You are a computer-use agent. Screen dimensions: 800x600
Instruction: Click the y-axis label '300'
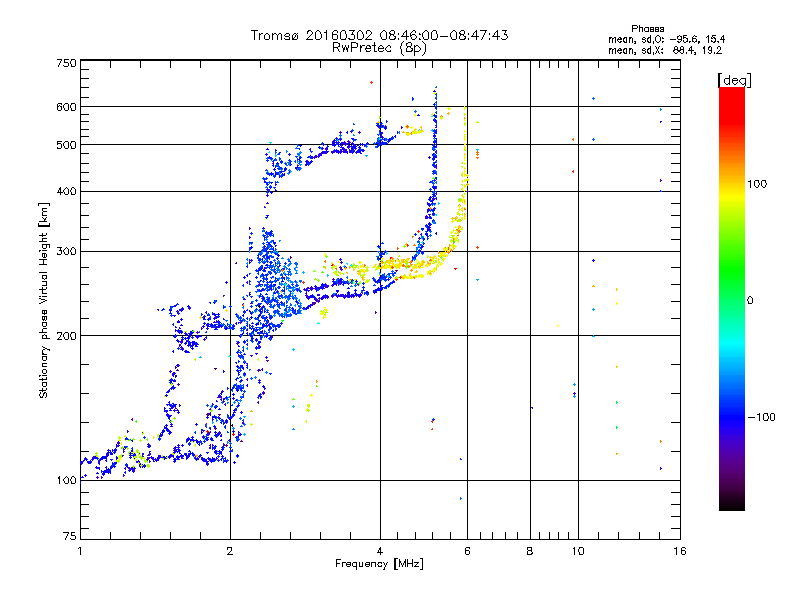point(67,252)
